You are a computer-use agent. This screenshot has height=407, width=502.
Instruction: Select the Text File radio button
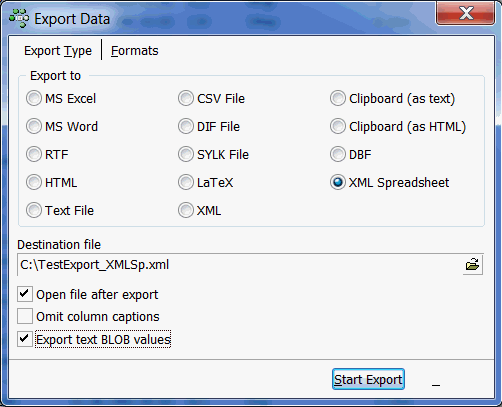(34, 211)
